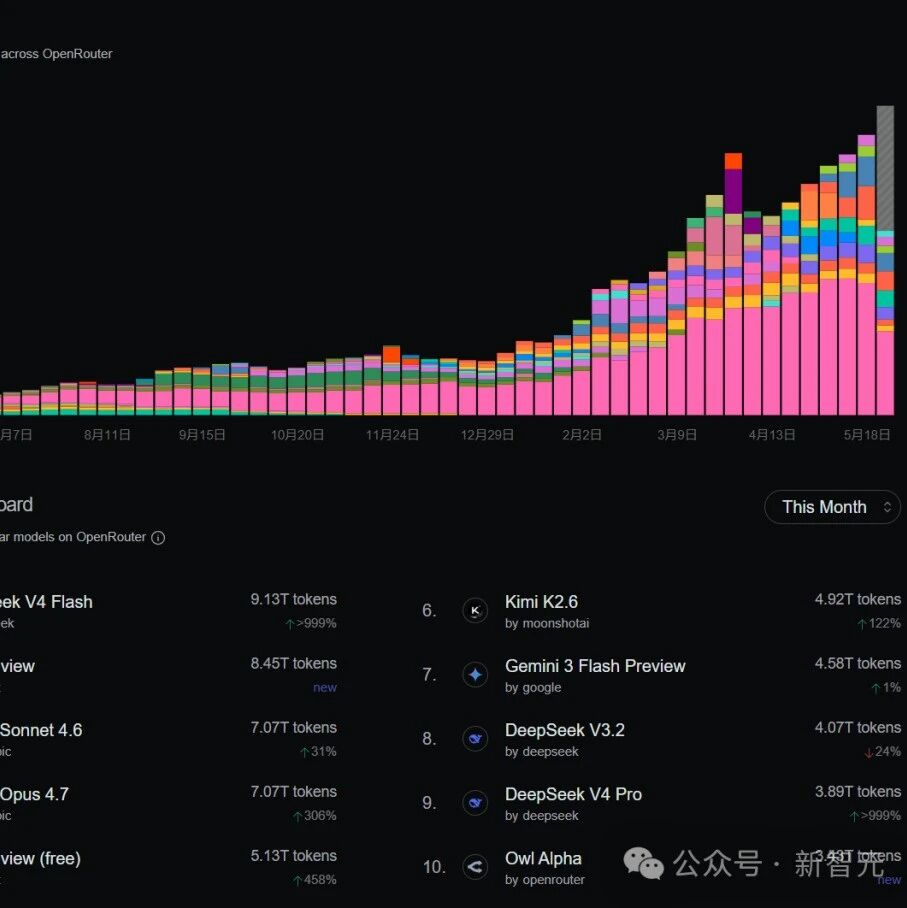Open the Gemini 3 Flash Preview model link
Image resolution: width=907 pixels, height=908 pixels.
595,666
